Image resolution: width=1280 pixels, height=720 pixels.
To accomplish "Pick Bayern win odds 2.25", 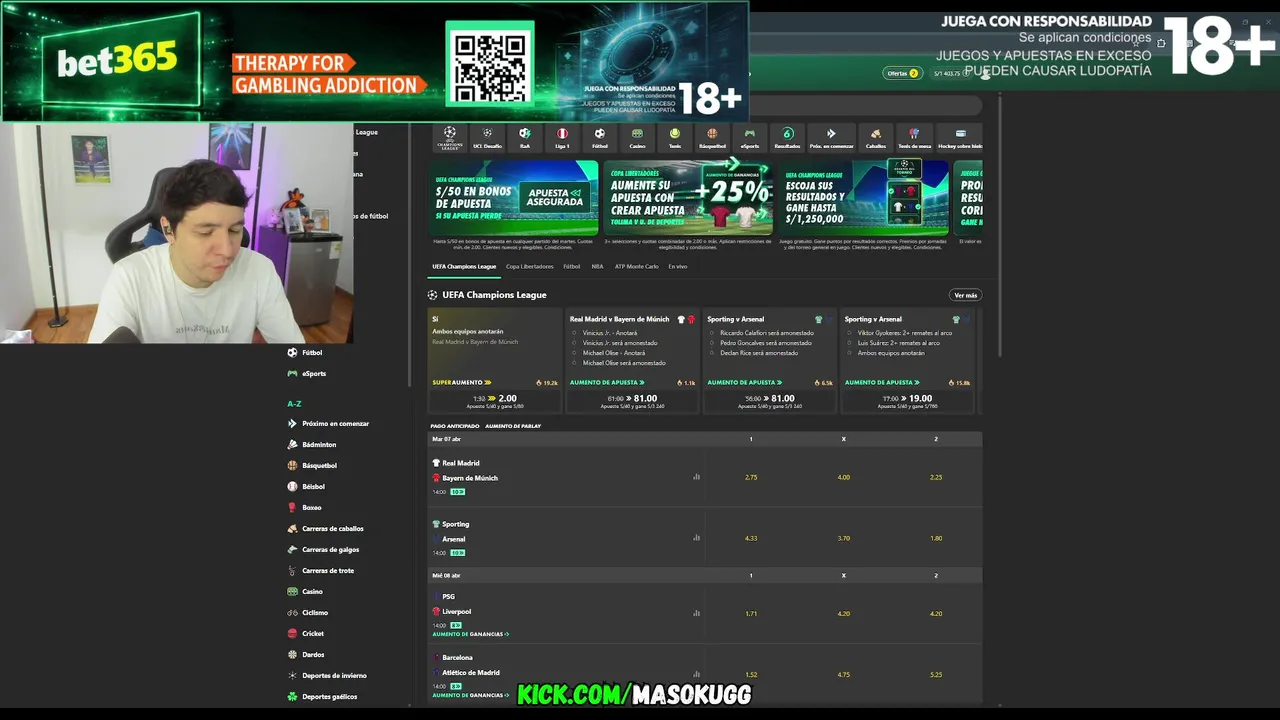I will point(936,477).
